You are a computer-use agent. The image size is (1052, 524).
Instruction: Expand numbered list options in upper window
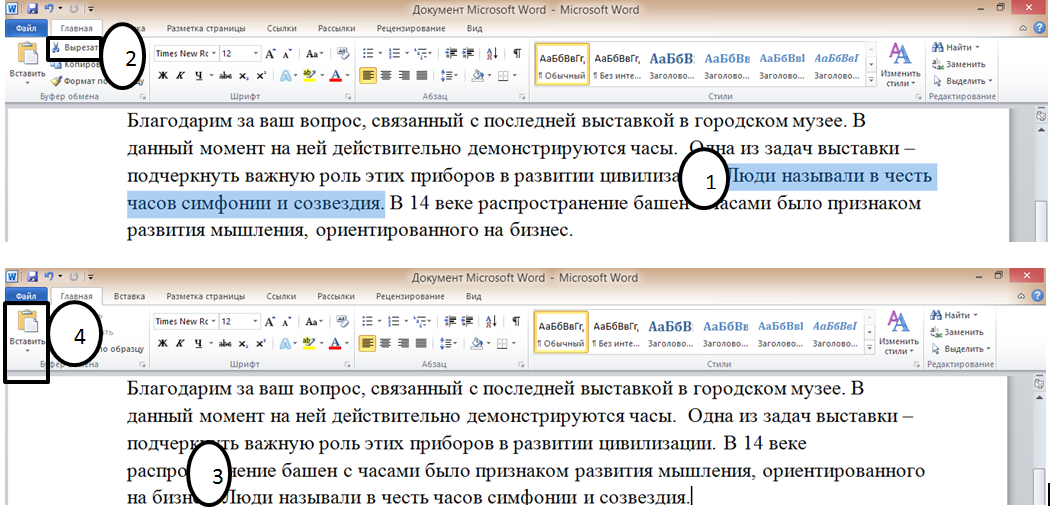406,54
